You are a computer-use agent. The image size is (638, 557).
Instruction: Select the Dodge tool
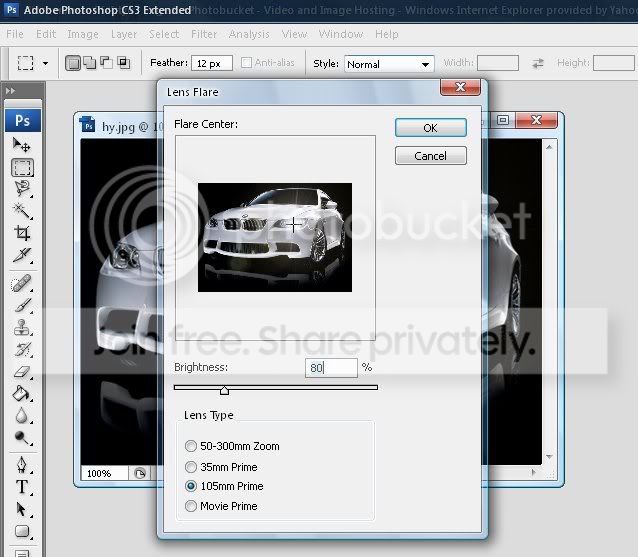pos(22,438)
